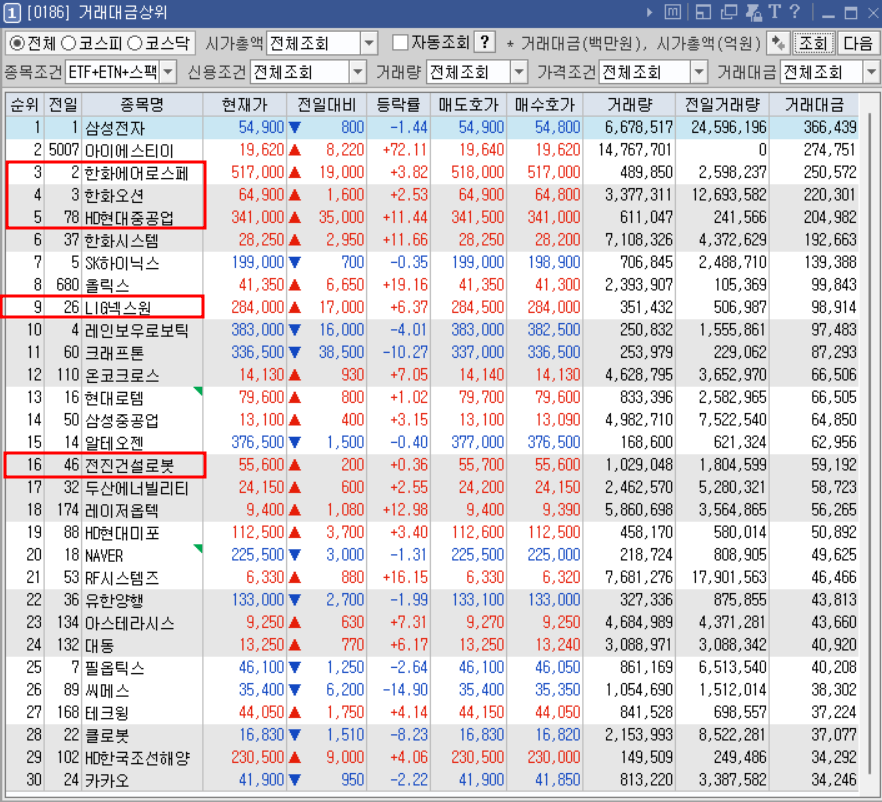Image resolution: width=882 pixels, height=802 pixels.
Task: Select the 코스닥 radio button
Action: (x=135, y=43)
